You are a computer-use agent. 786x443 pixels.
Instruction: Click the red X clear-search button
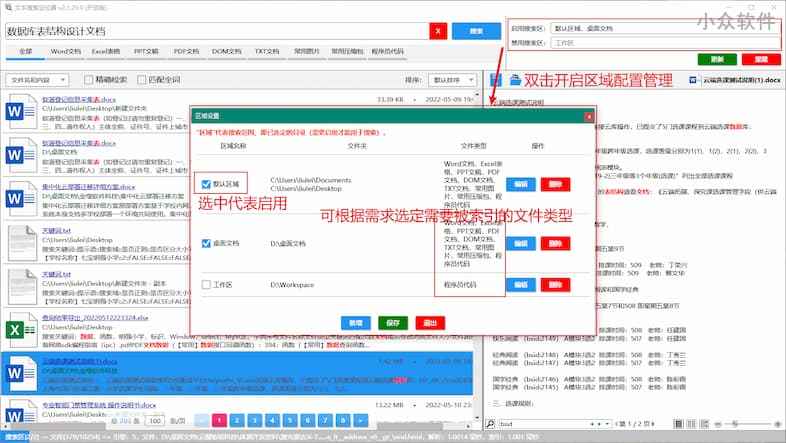pyautogui.click(x=437, y=31)
